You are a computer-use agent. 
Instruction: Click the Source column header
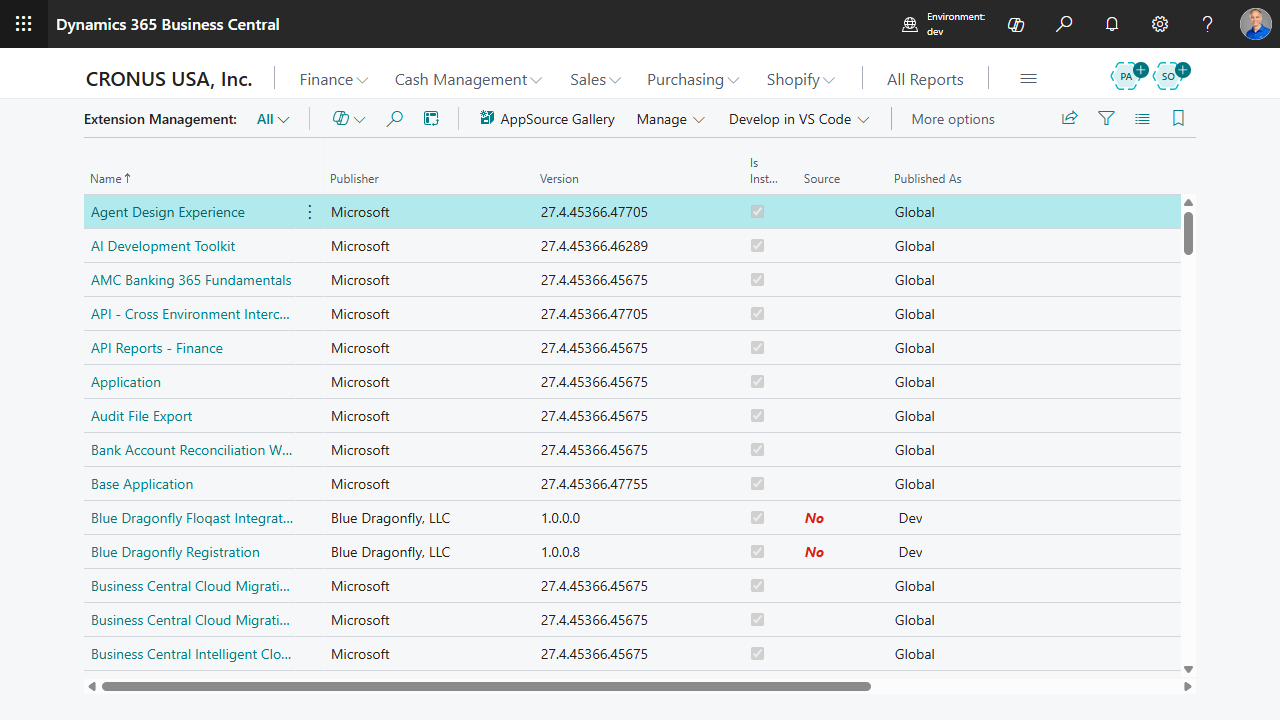[x=822, y=179]
